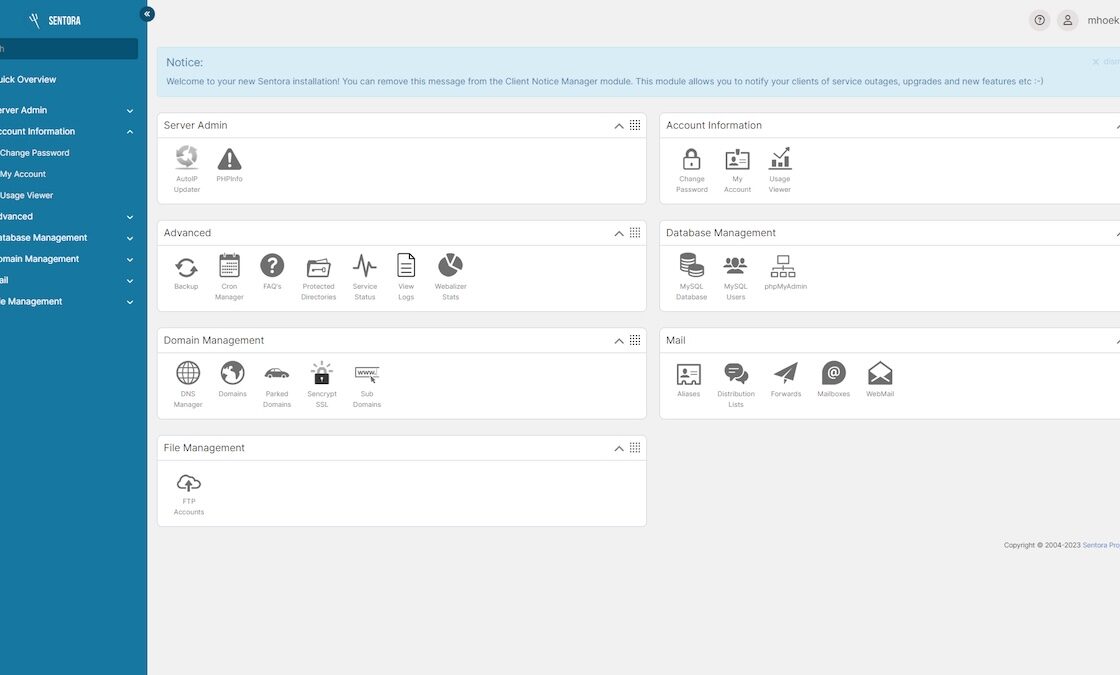
Task: Open the user account profile button
Action: pyautogui.click(x=1068, y=20)
